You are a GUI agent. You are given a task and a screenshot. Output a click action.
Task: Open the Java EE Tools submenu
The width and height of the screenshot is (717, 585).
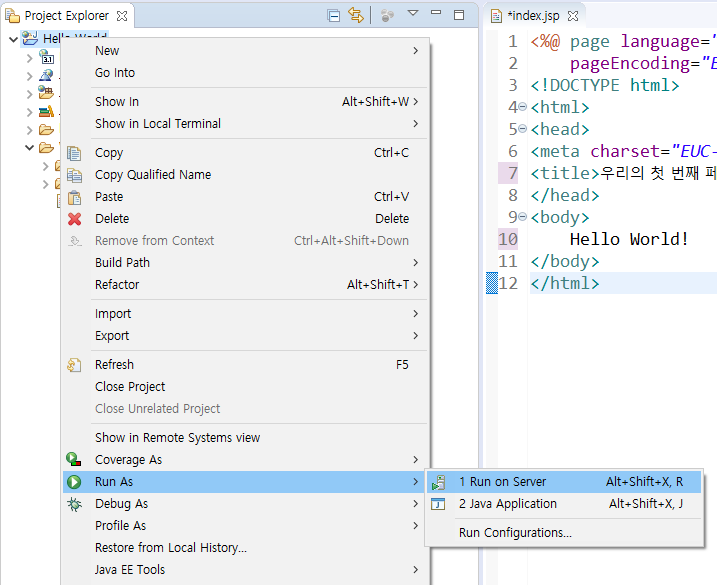[x=245, y=569]
